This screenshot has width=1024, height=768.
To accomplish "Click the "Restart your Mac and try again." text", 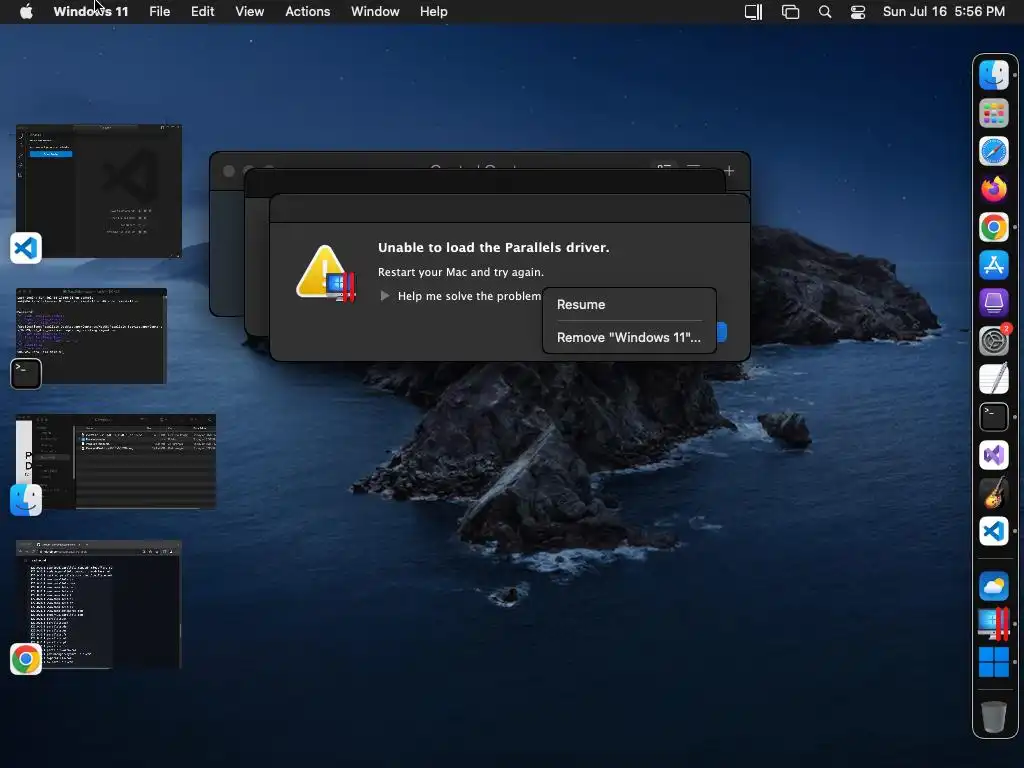I will 460,272.
